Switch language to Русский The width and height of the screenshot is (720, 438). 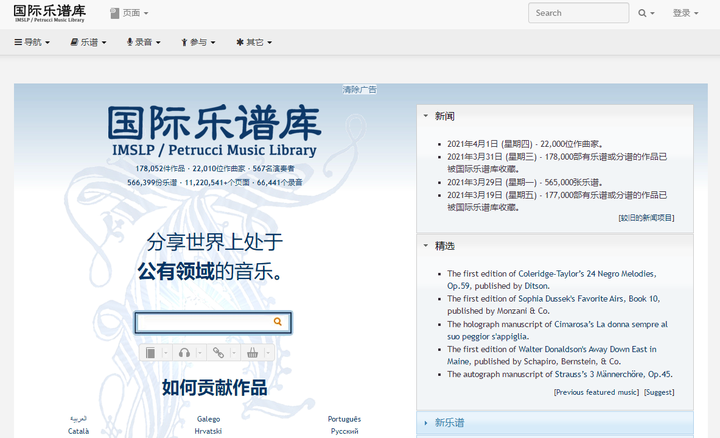pos(344,431)
